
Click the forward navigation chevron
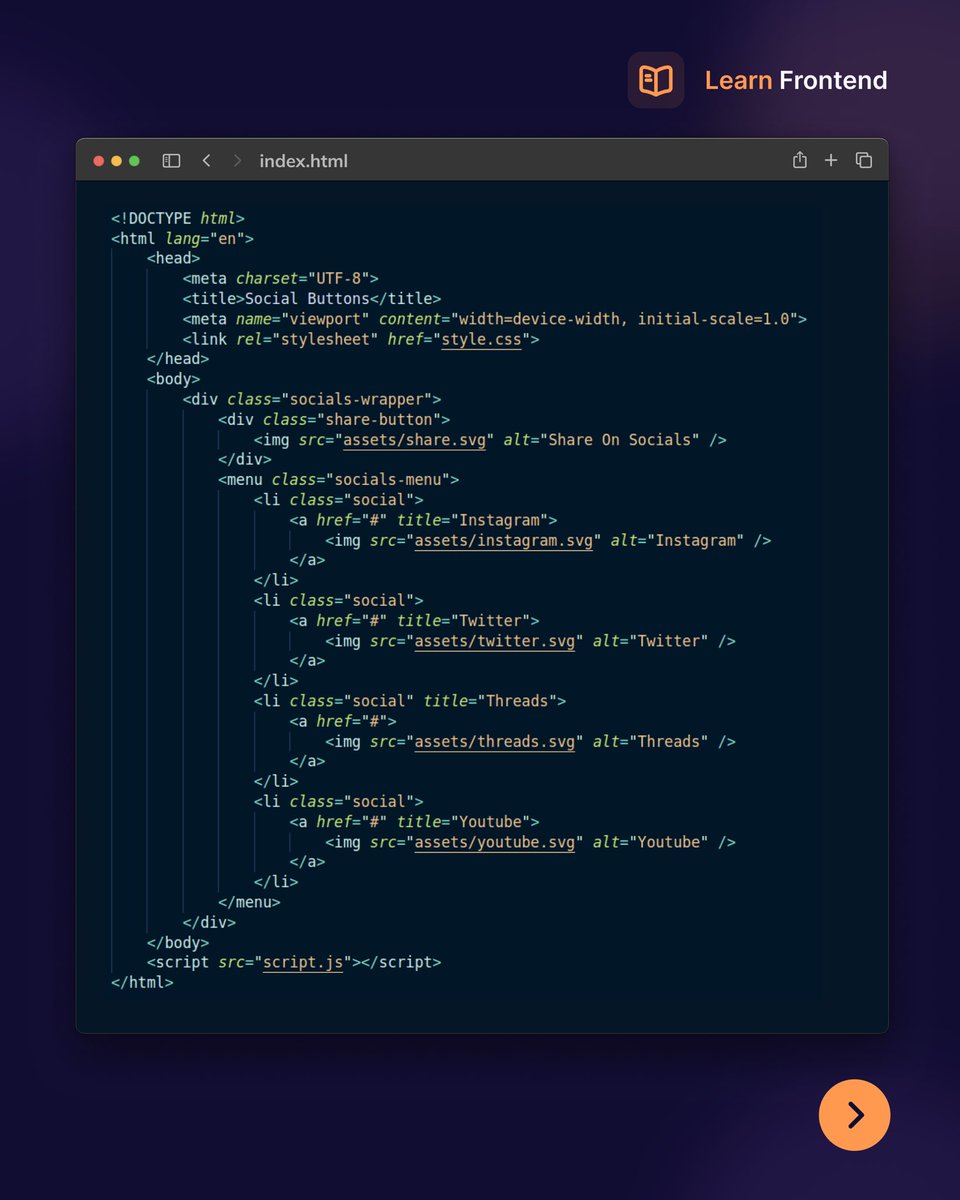[239, 160]
